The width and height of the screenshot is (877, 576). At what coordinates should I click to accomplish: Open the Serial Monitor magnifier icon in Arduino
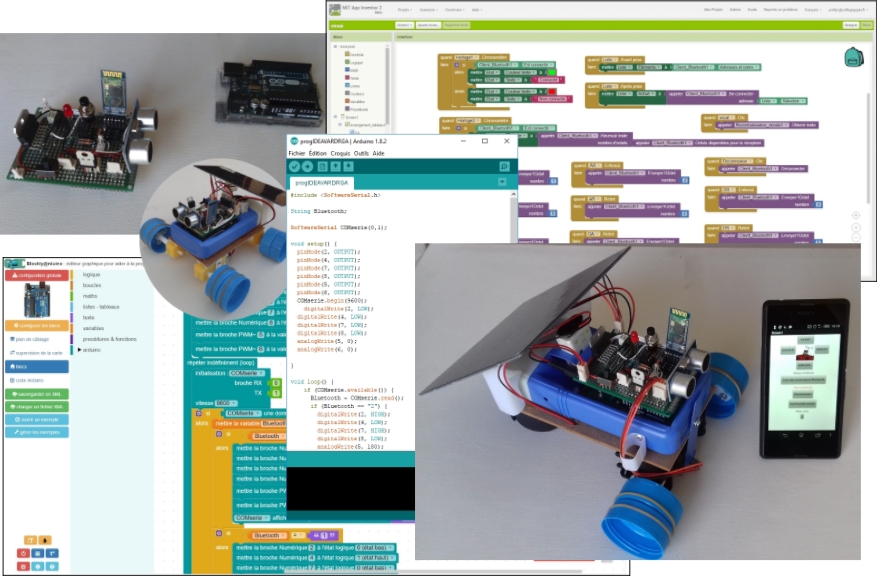pos(504,166)
